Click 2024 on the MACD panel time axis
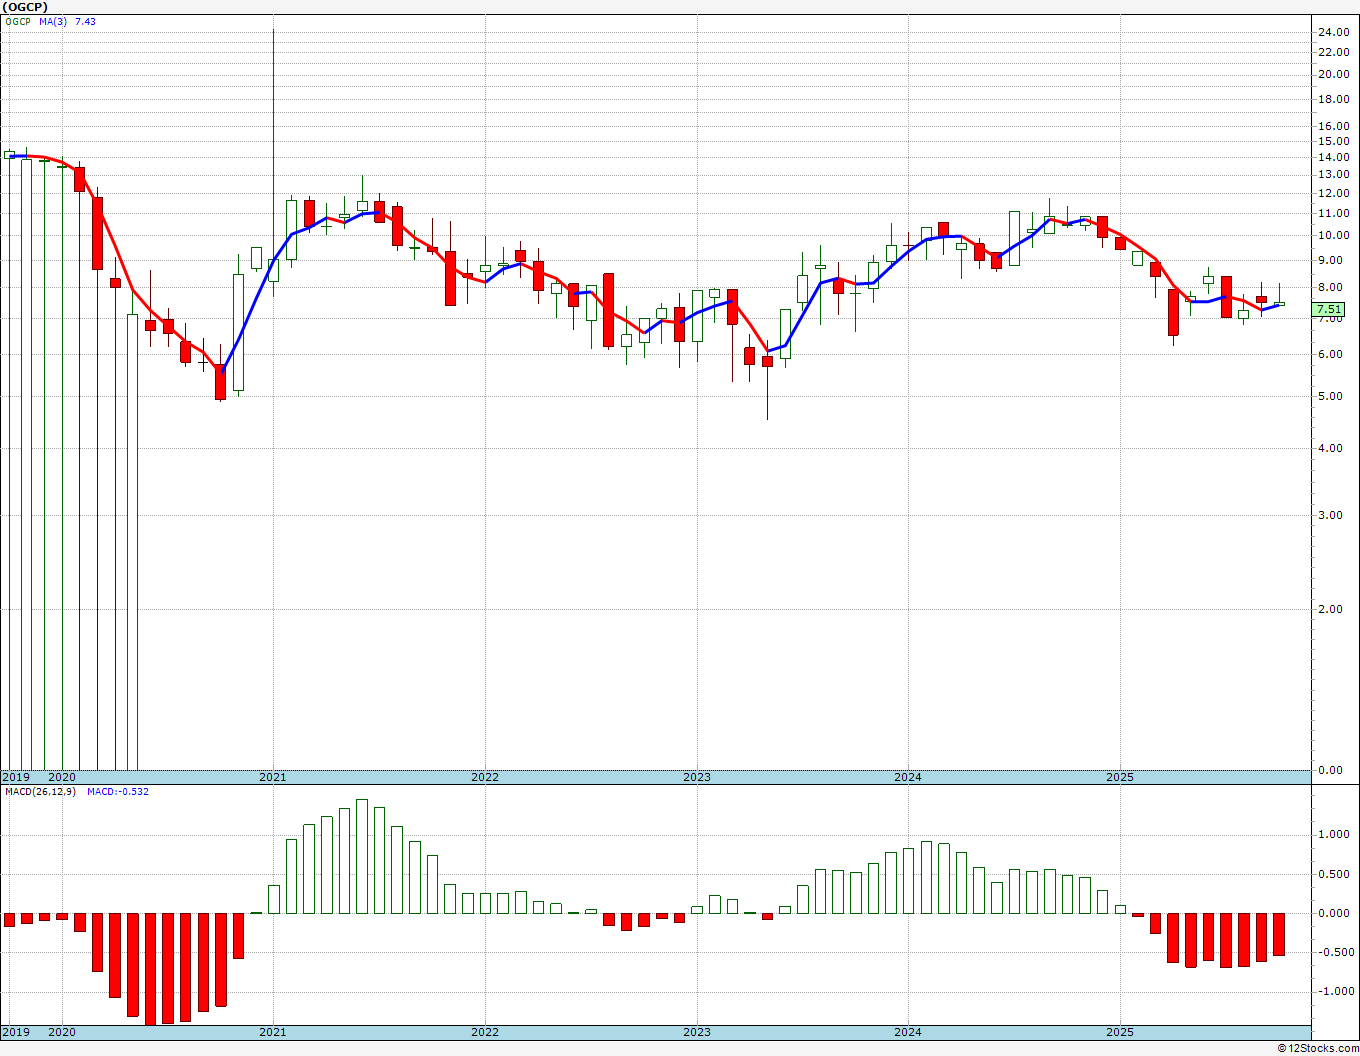The height and width of the screenshot is (1056, 1360). click(x=908, y=1032)
